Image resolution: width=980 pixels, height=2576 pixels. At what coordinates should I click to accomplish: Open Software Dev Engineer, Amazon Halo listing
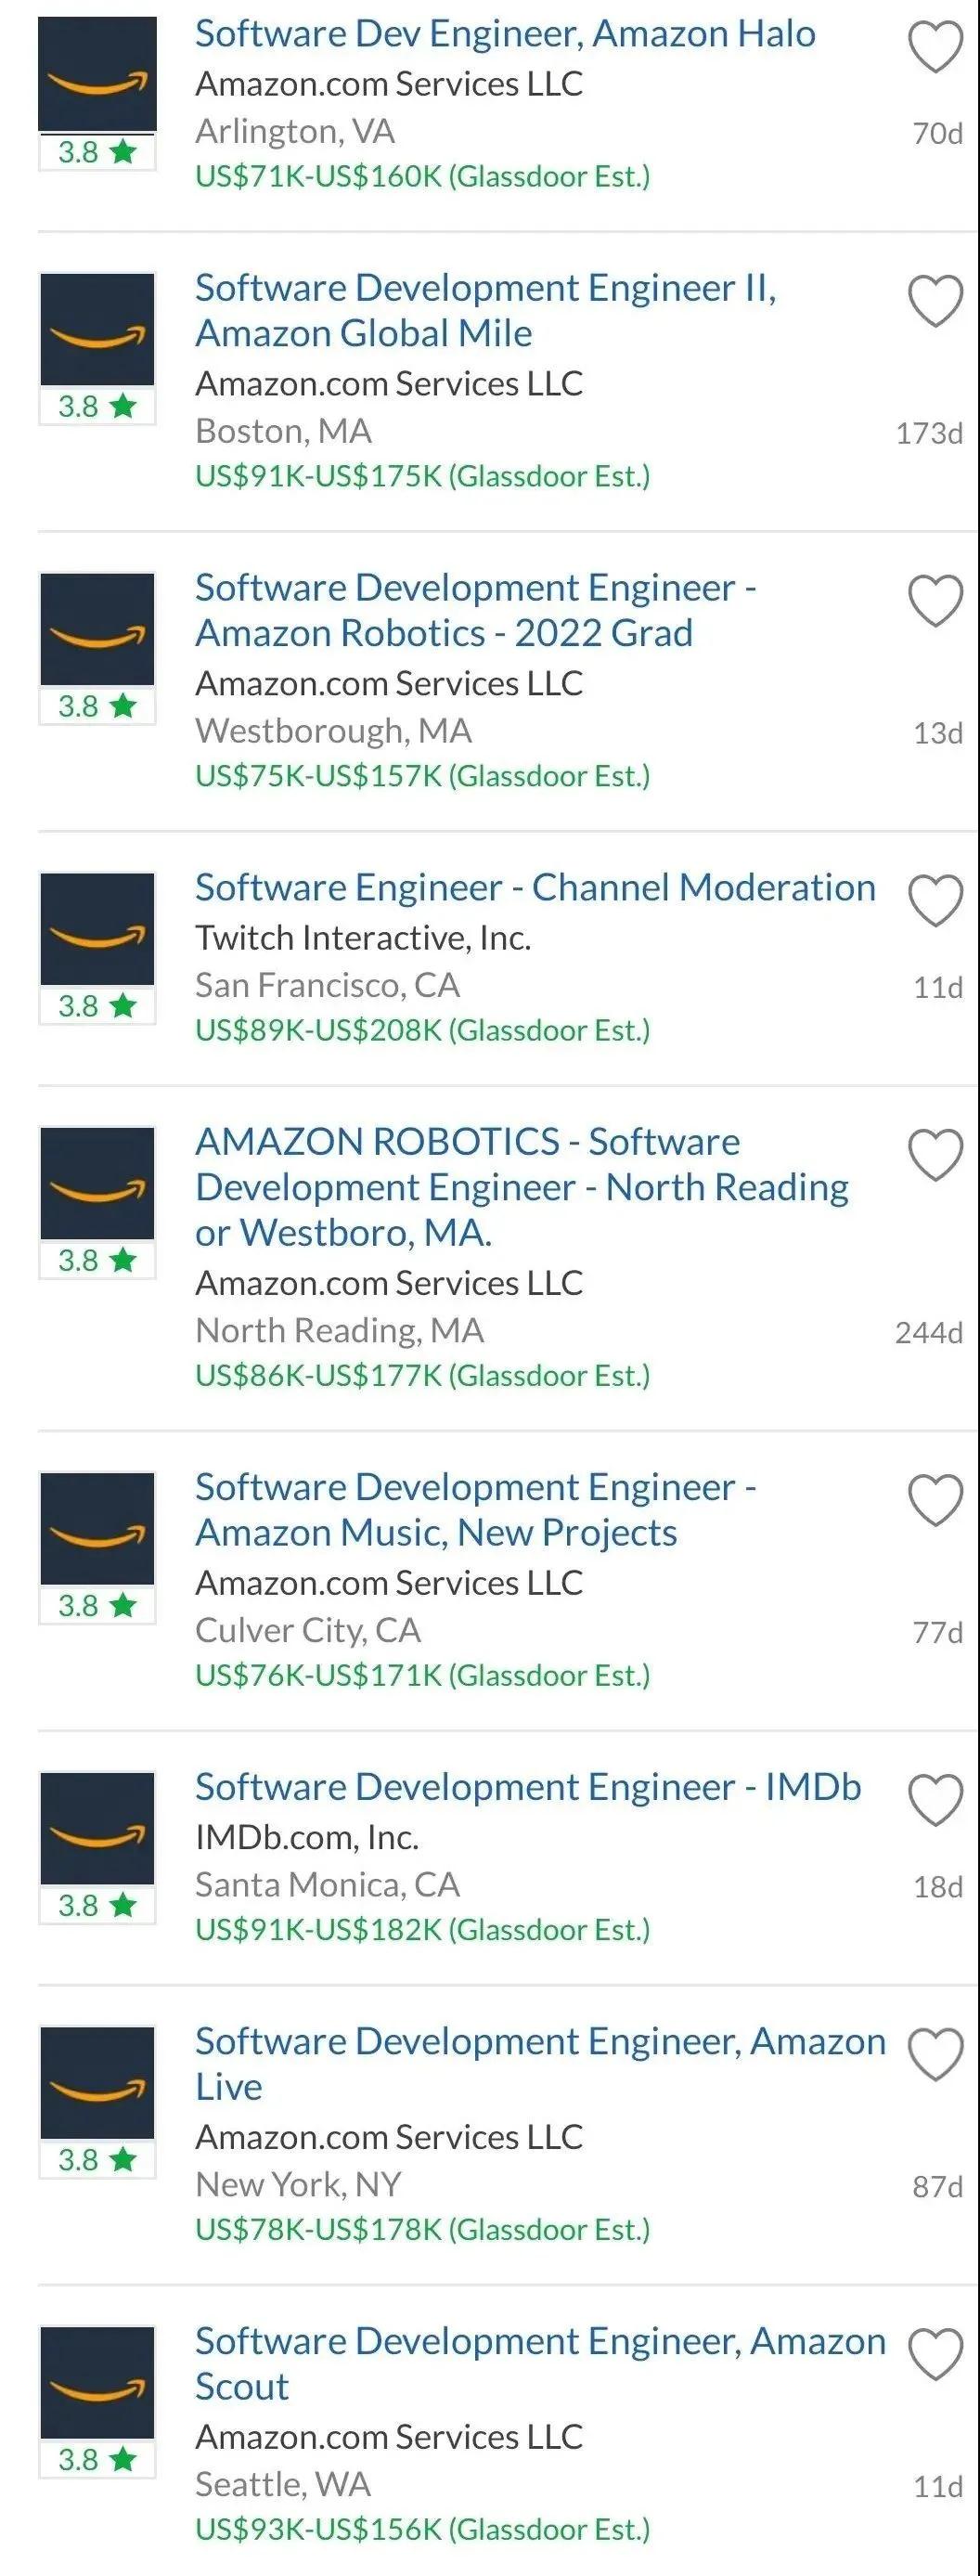(x=505, y=34)
